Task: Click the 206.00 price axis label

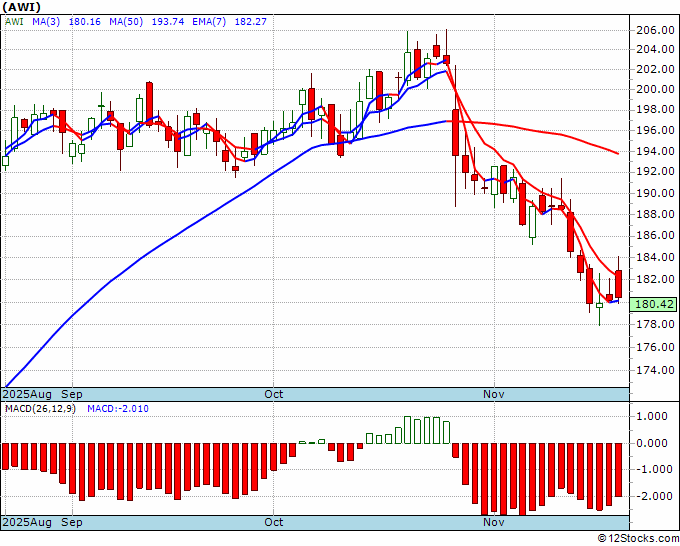Action: click(x=655, y=30)
